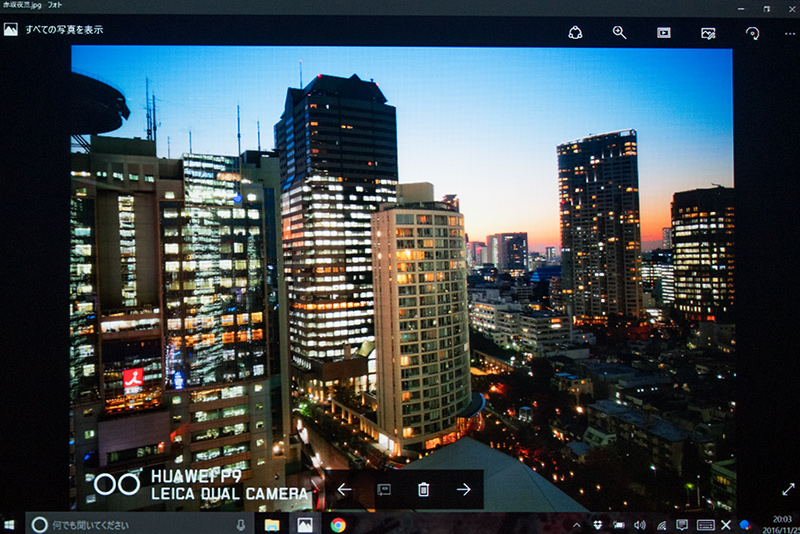
Task: Enter full screen with diagonal arrow icon
Action: 788,489
